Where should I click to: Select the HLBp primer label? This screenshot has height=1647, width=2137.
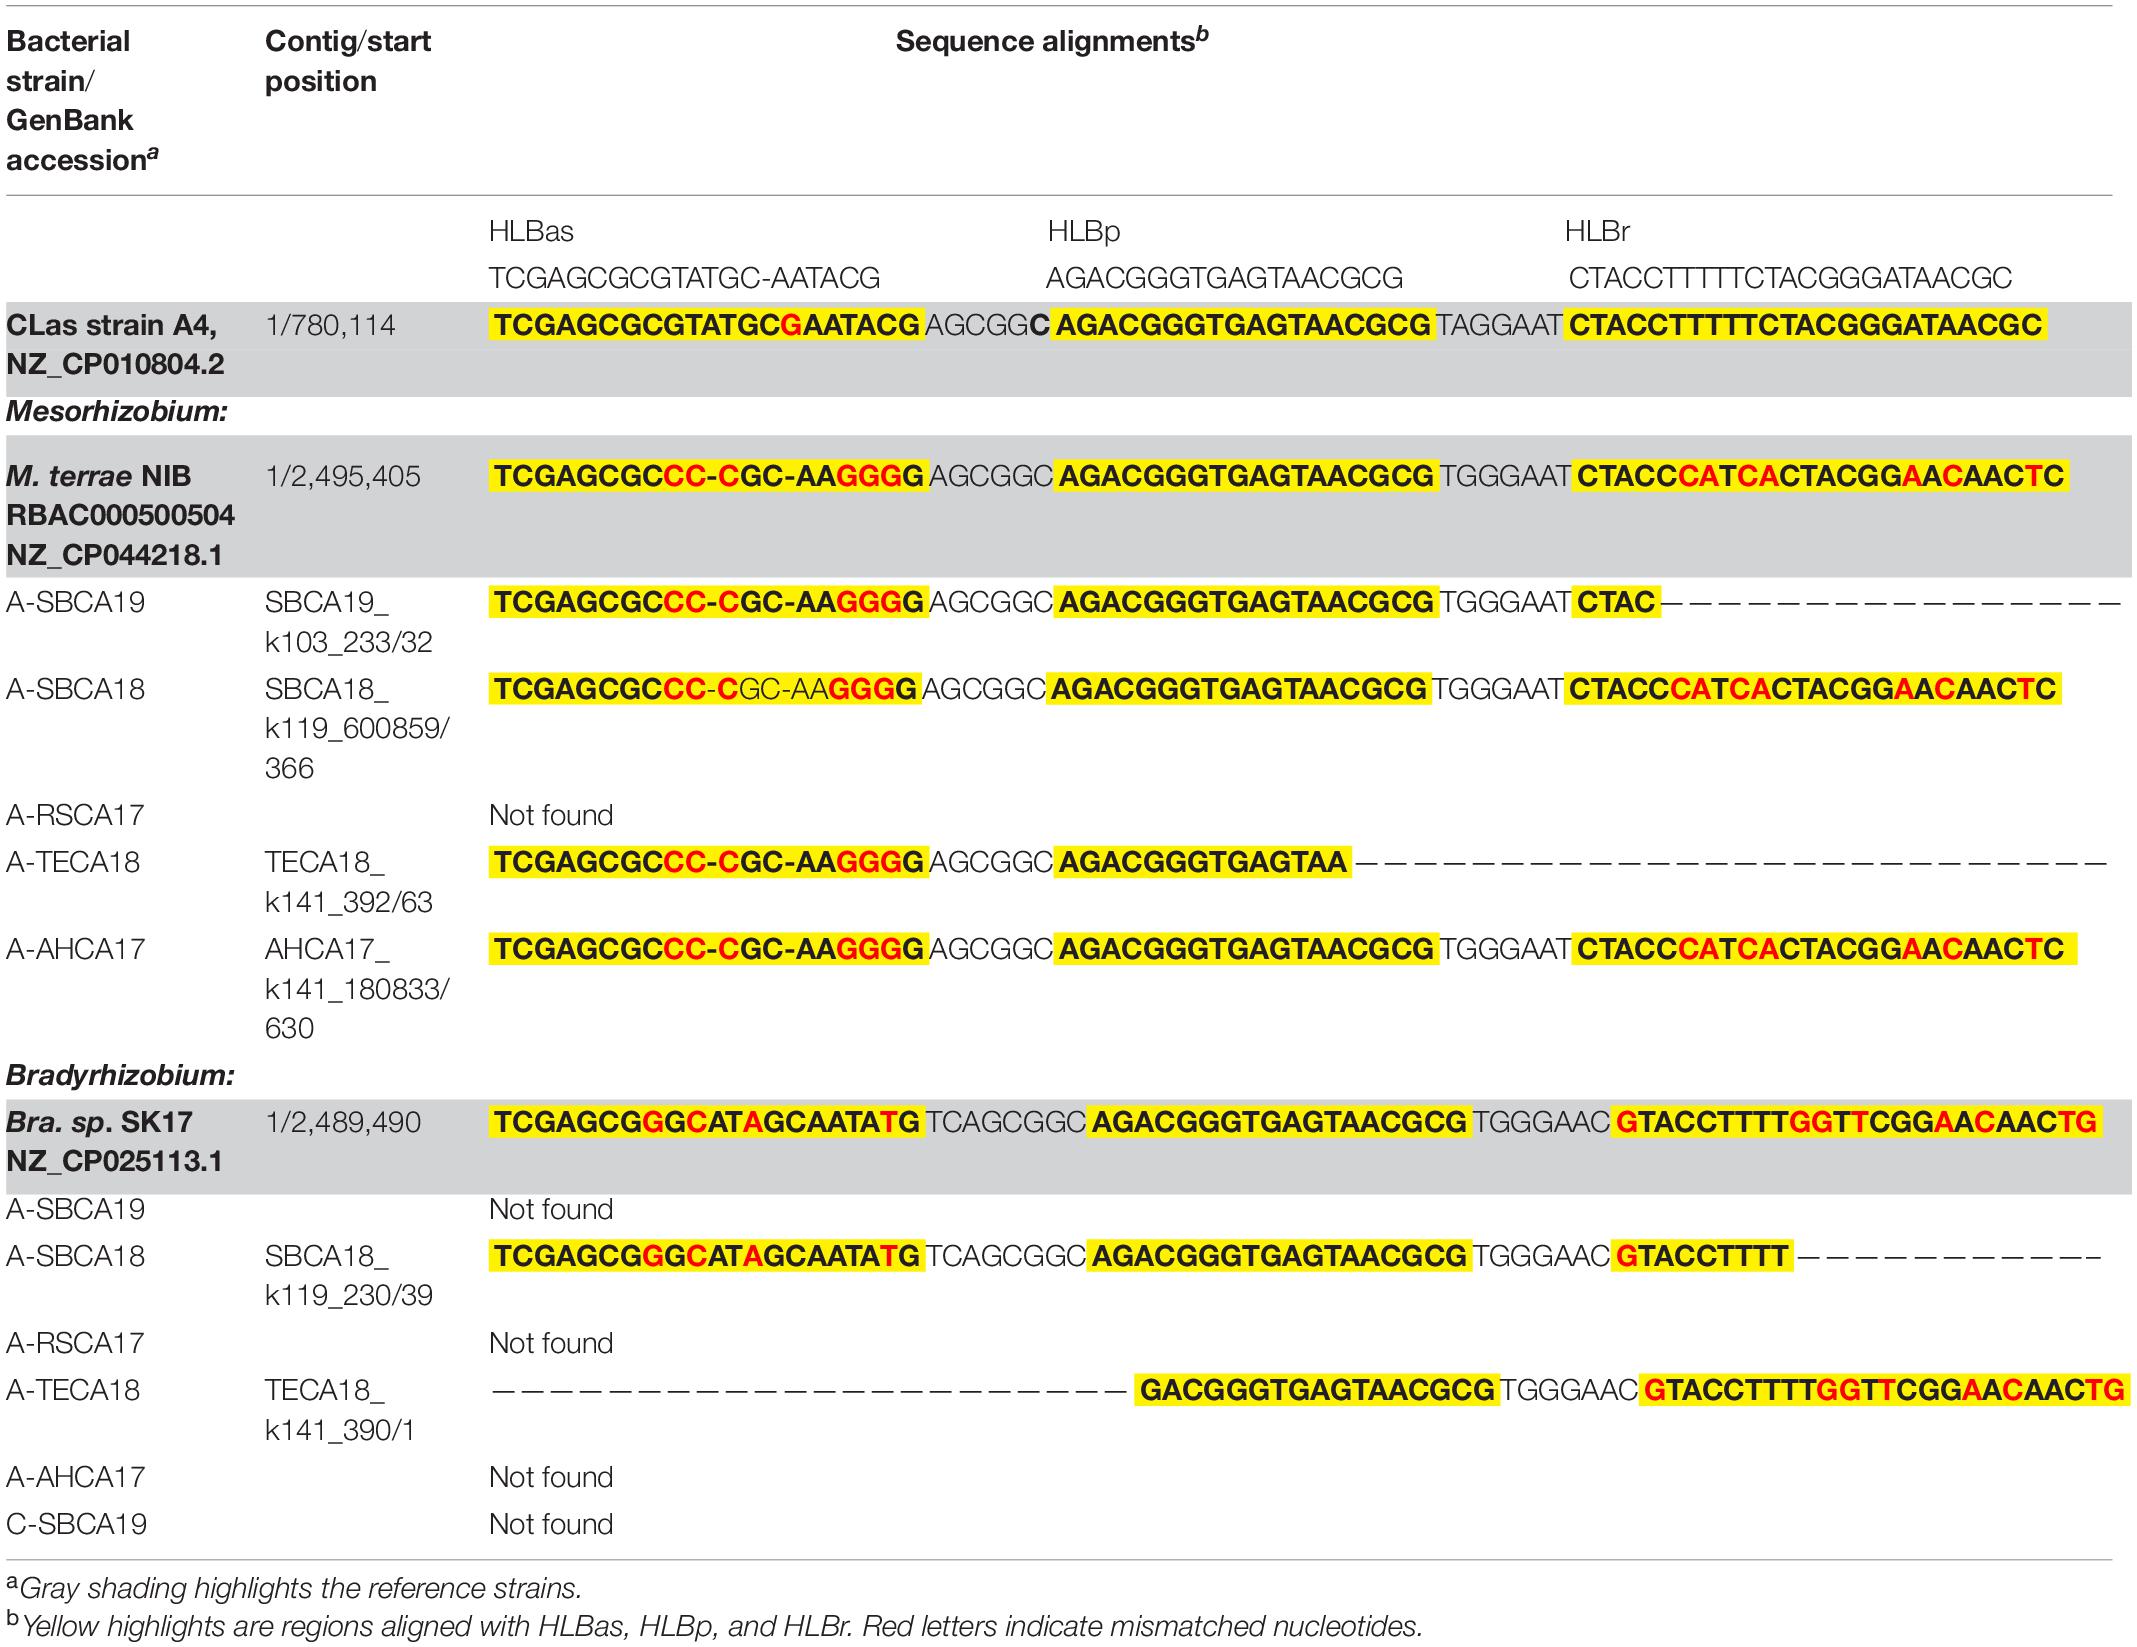point(1083,231)
